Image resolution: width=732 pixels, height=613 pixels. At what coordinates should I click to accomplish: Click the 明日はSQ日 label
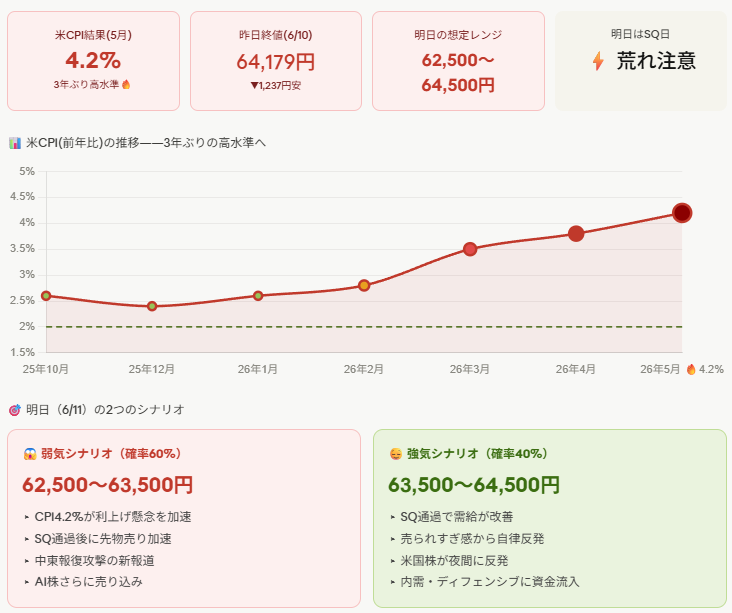point(640,34)
